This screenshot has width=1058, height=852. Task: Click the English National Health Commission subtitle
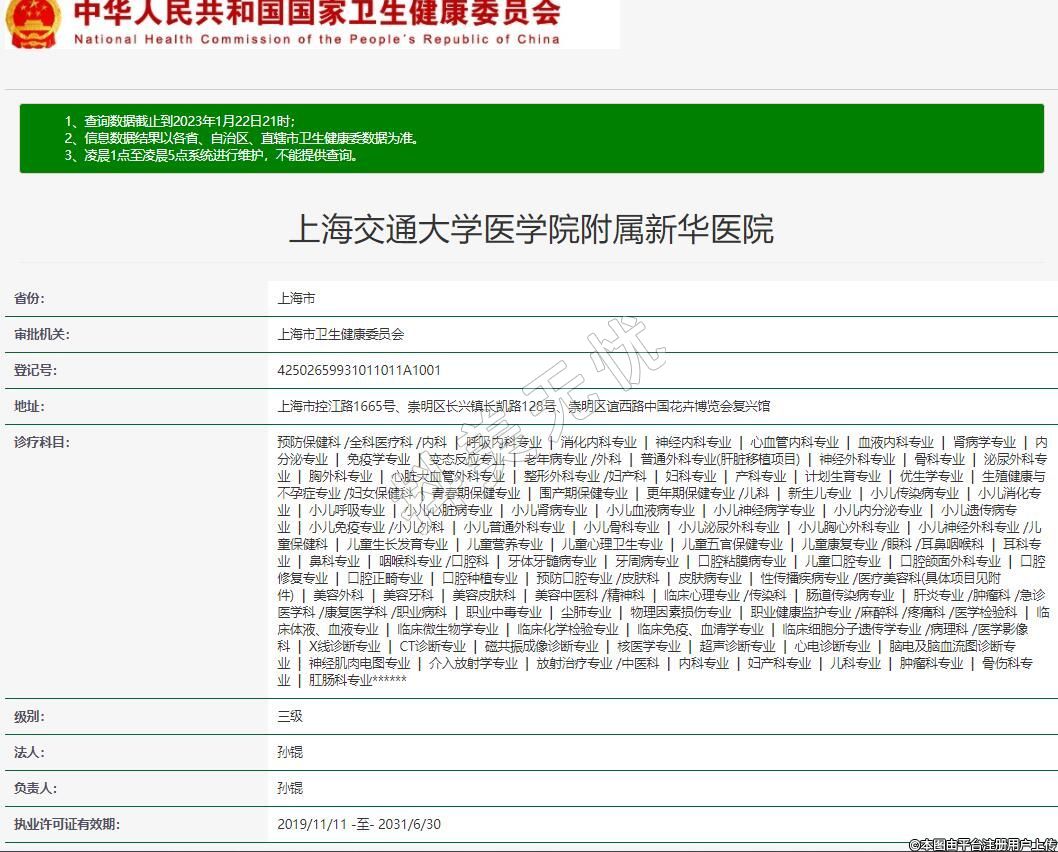click(x=316, y=40)
